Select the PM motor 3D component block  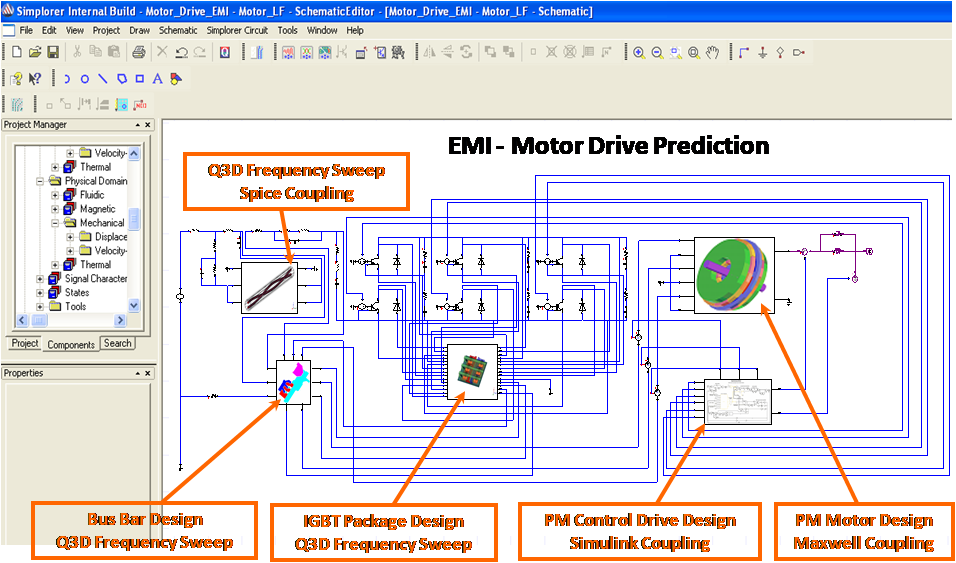click(734, 275)
